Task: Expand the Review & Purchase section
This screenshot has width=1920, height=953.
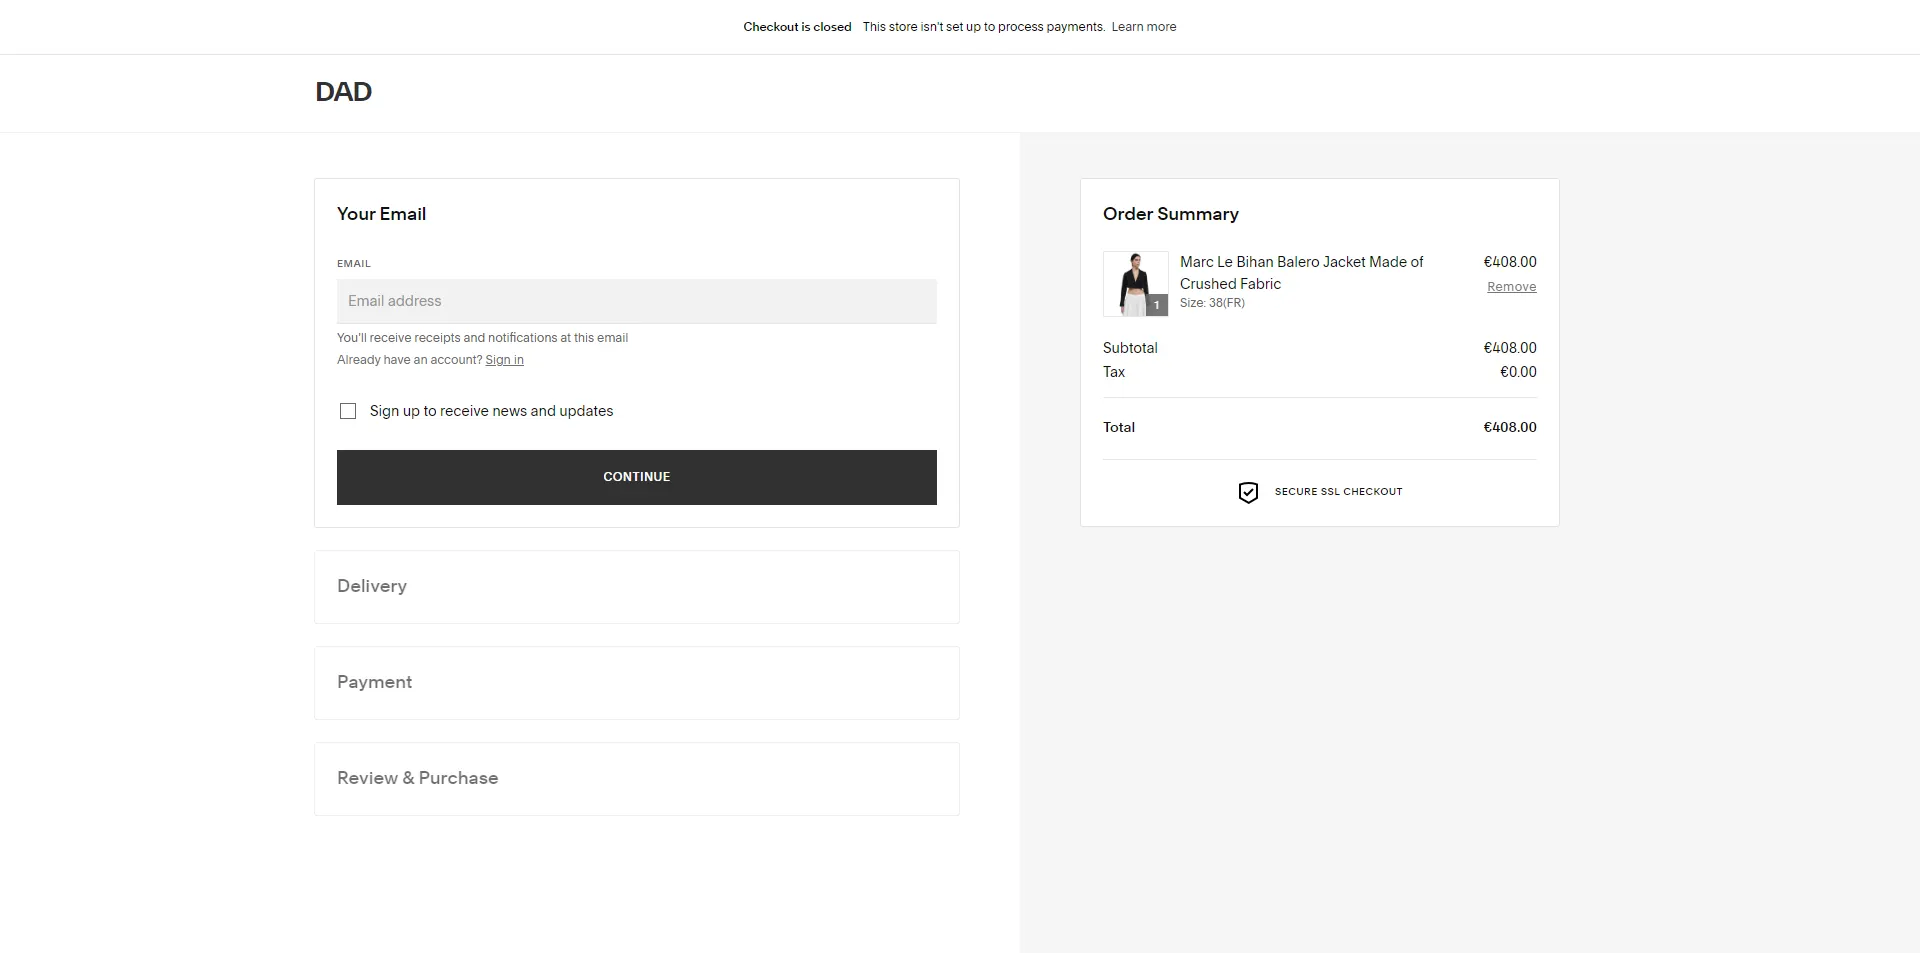Action: click(x=637, y=779)
